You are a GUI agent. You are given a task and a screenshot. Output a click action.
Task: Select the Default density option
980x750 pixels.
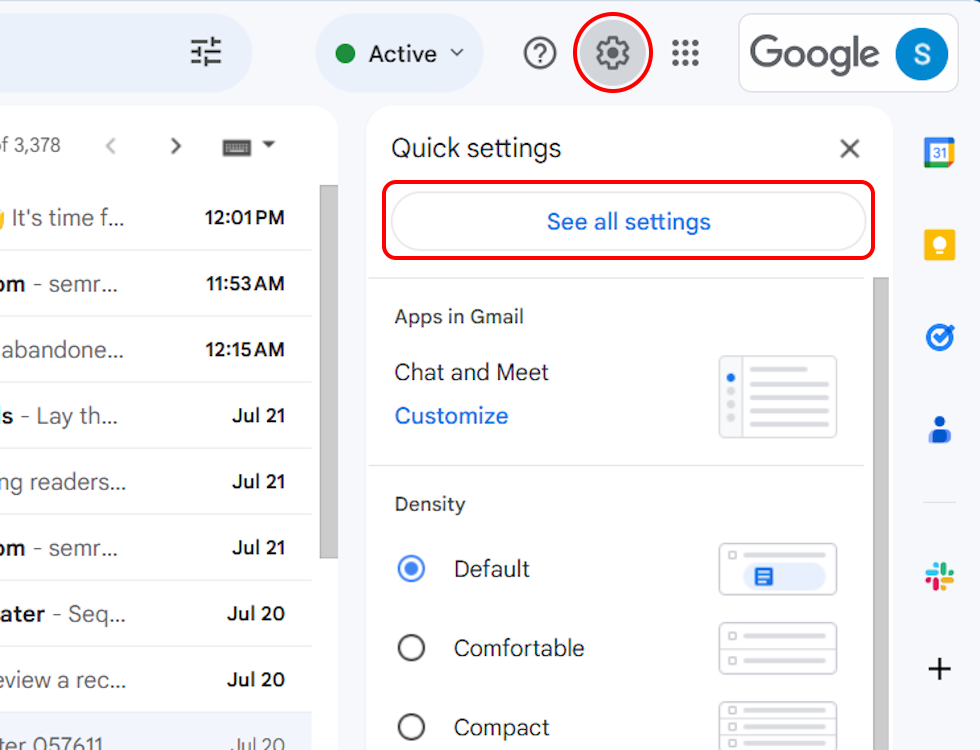(411, 568)
